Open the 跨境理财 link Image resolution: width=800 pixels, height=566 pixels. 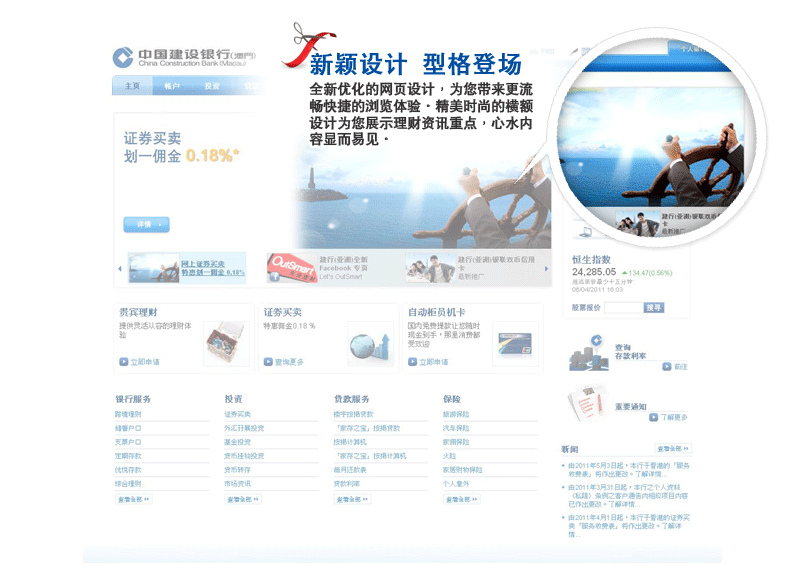pyautogui.click(x=128, y=414)
